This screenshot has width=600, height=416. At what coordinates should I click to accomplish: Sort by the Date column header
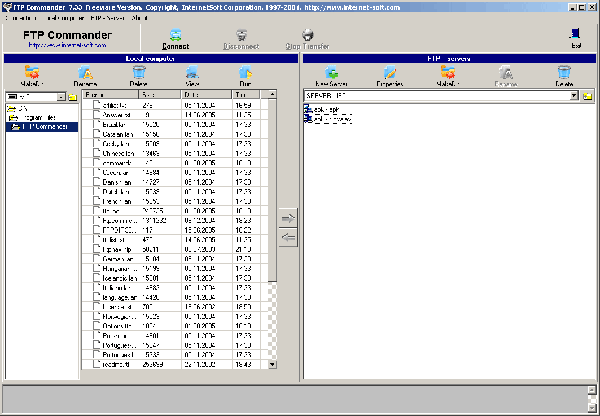pos(207,95)
